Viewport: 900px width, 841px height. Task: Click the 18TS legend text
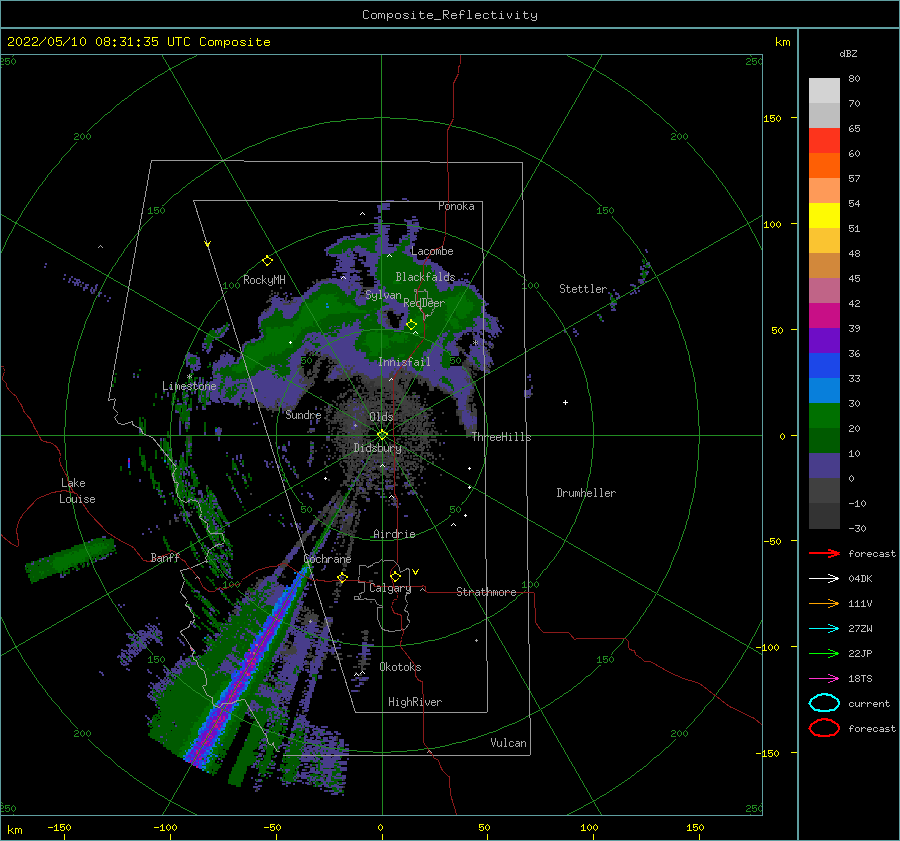pyautogui.click(x=860, y=679)
